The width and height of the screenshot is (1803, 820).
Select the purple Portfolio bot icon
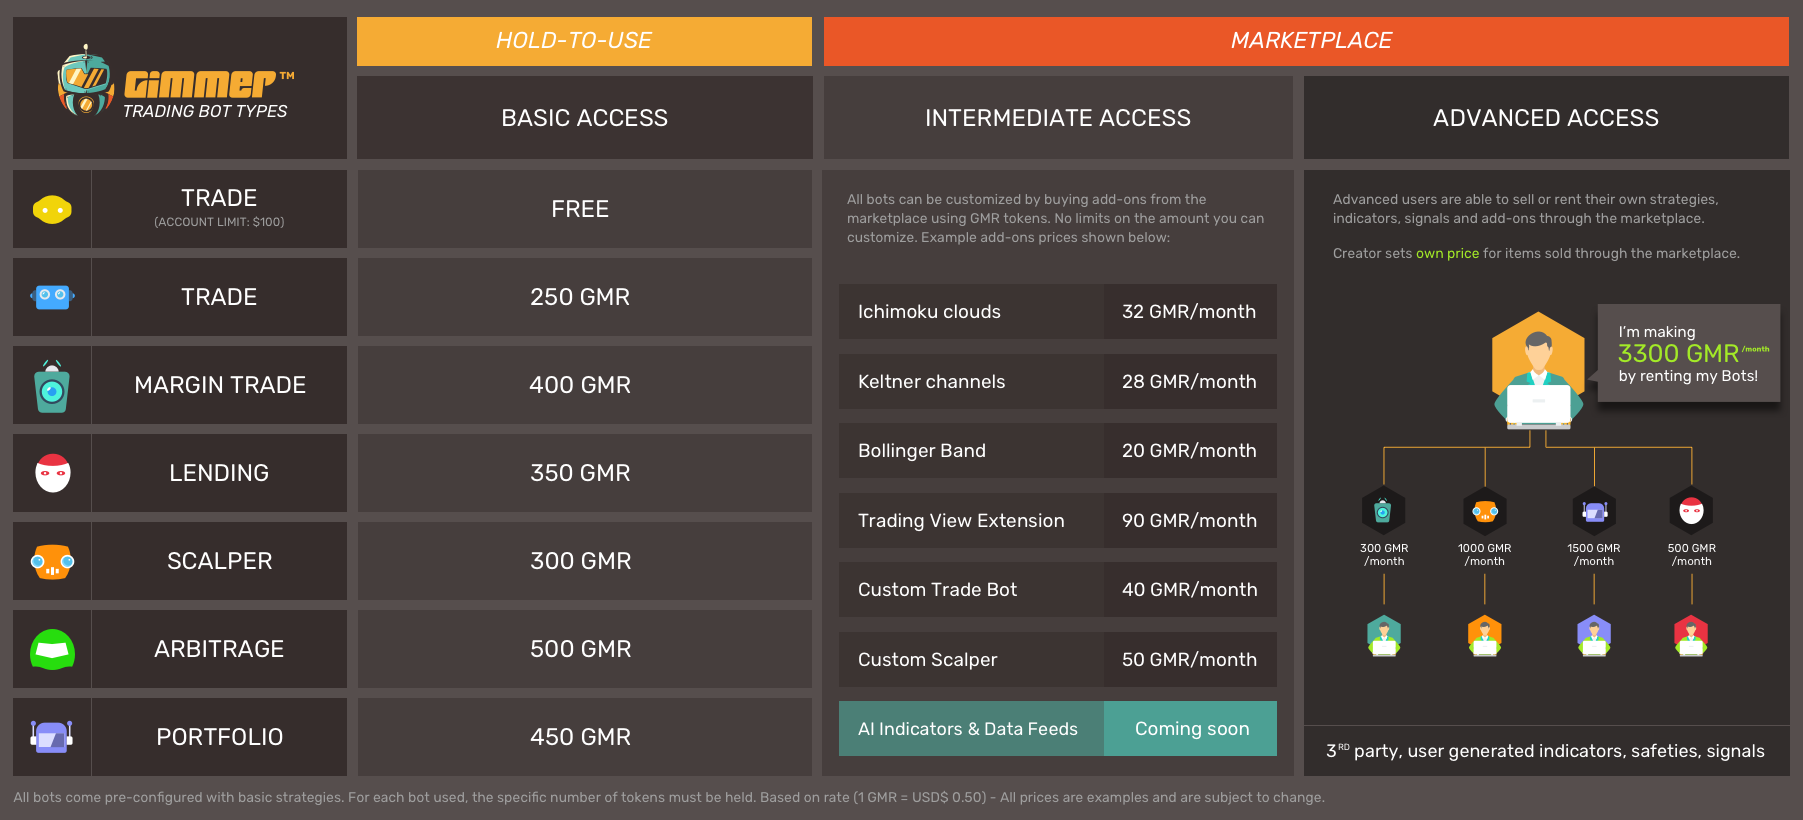[x=52, y=737]
